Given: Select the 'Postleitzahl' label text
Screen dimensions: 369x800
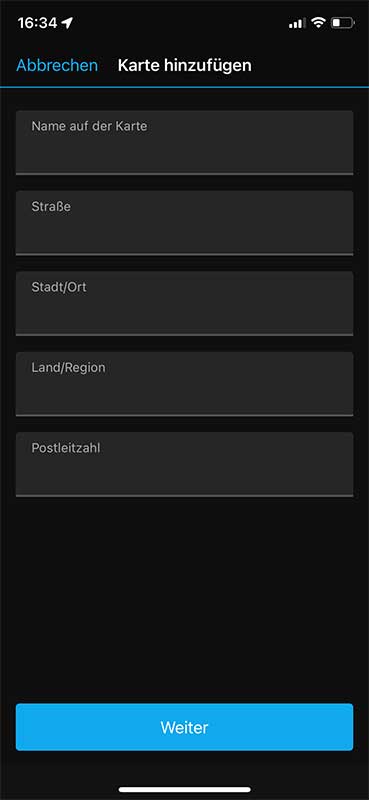Looking at the screenshot, I should 66,448.
